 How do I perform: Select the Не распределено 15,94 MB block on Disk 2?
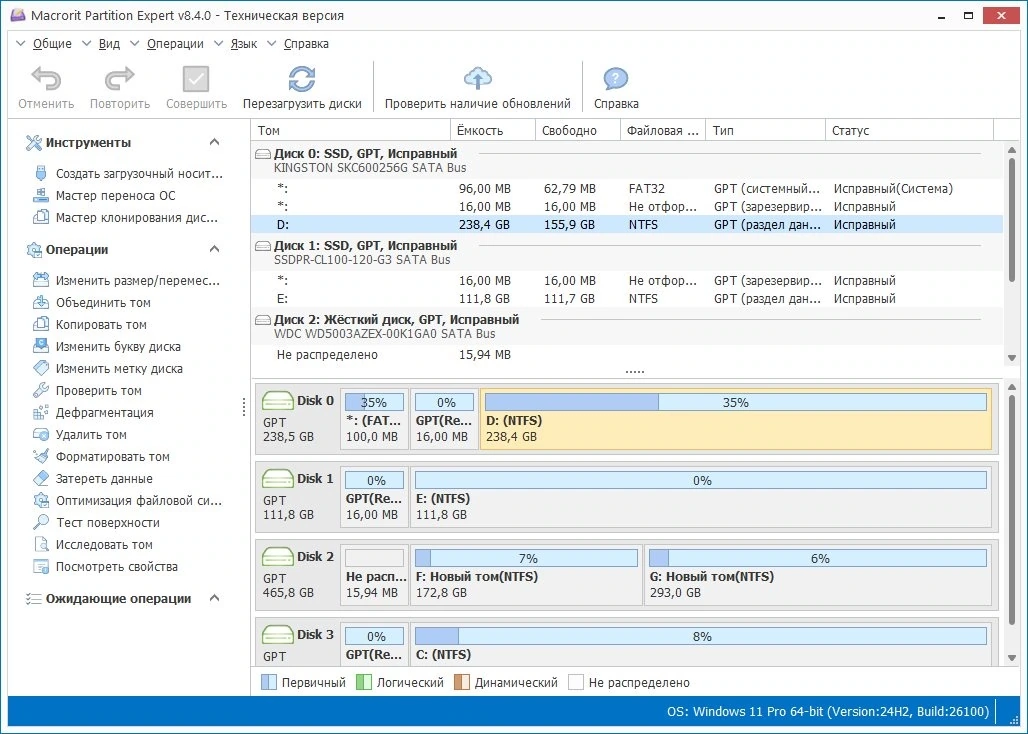374,575
